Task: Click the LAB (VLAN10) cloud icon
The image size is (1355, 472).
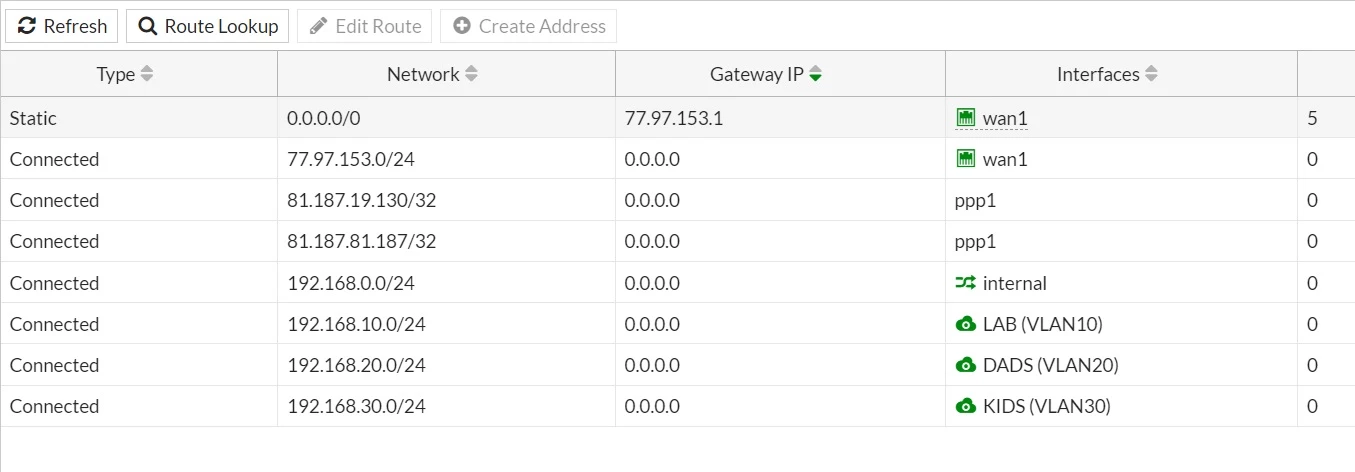Action: [x=965, y=324]
